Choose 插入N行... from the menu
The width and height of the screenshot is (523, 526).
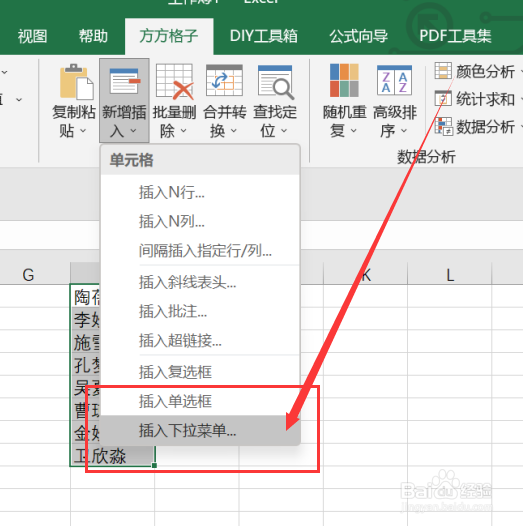click(x=200, y=193)
